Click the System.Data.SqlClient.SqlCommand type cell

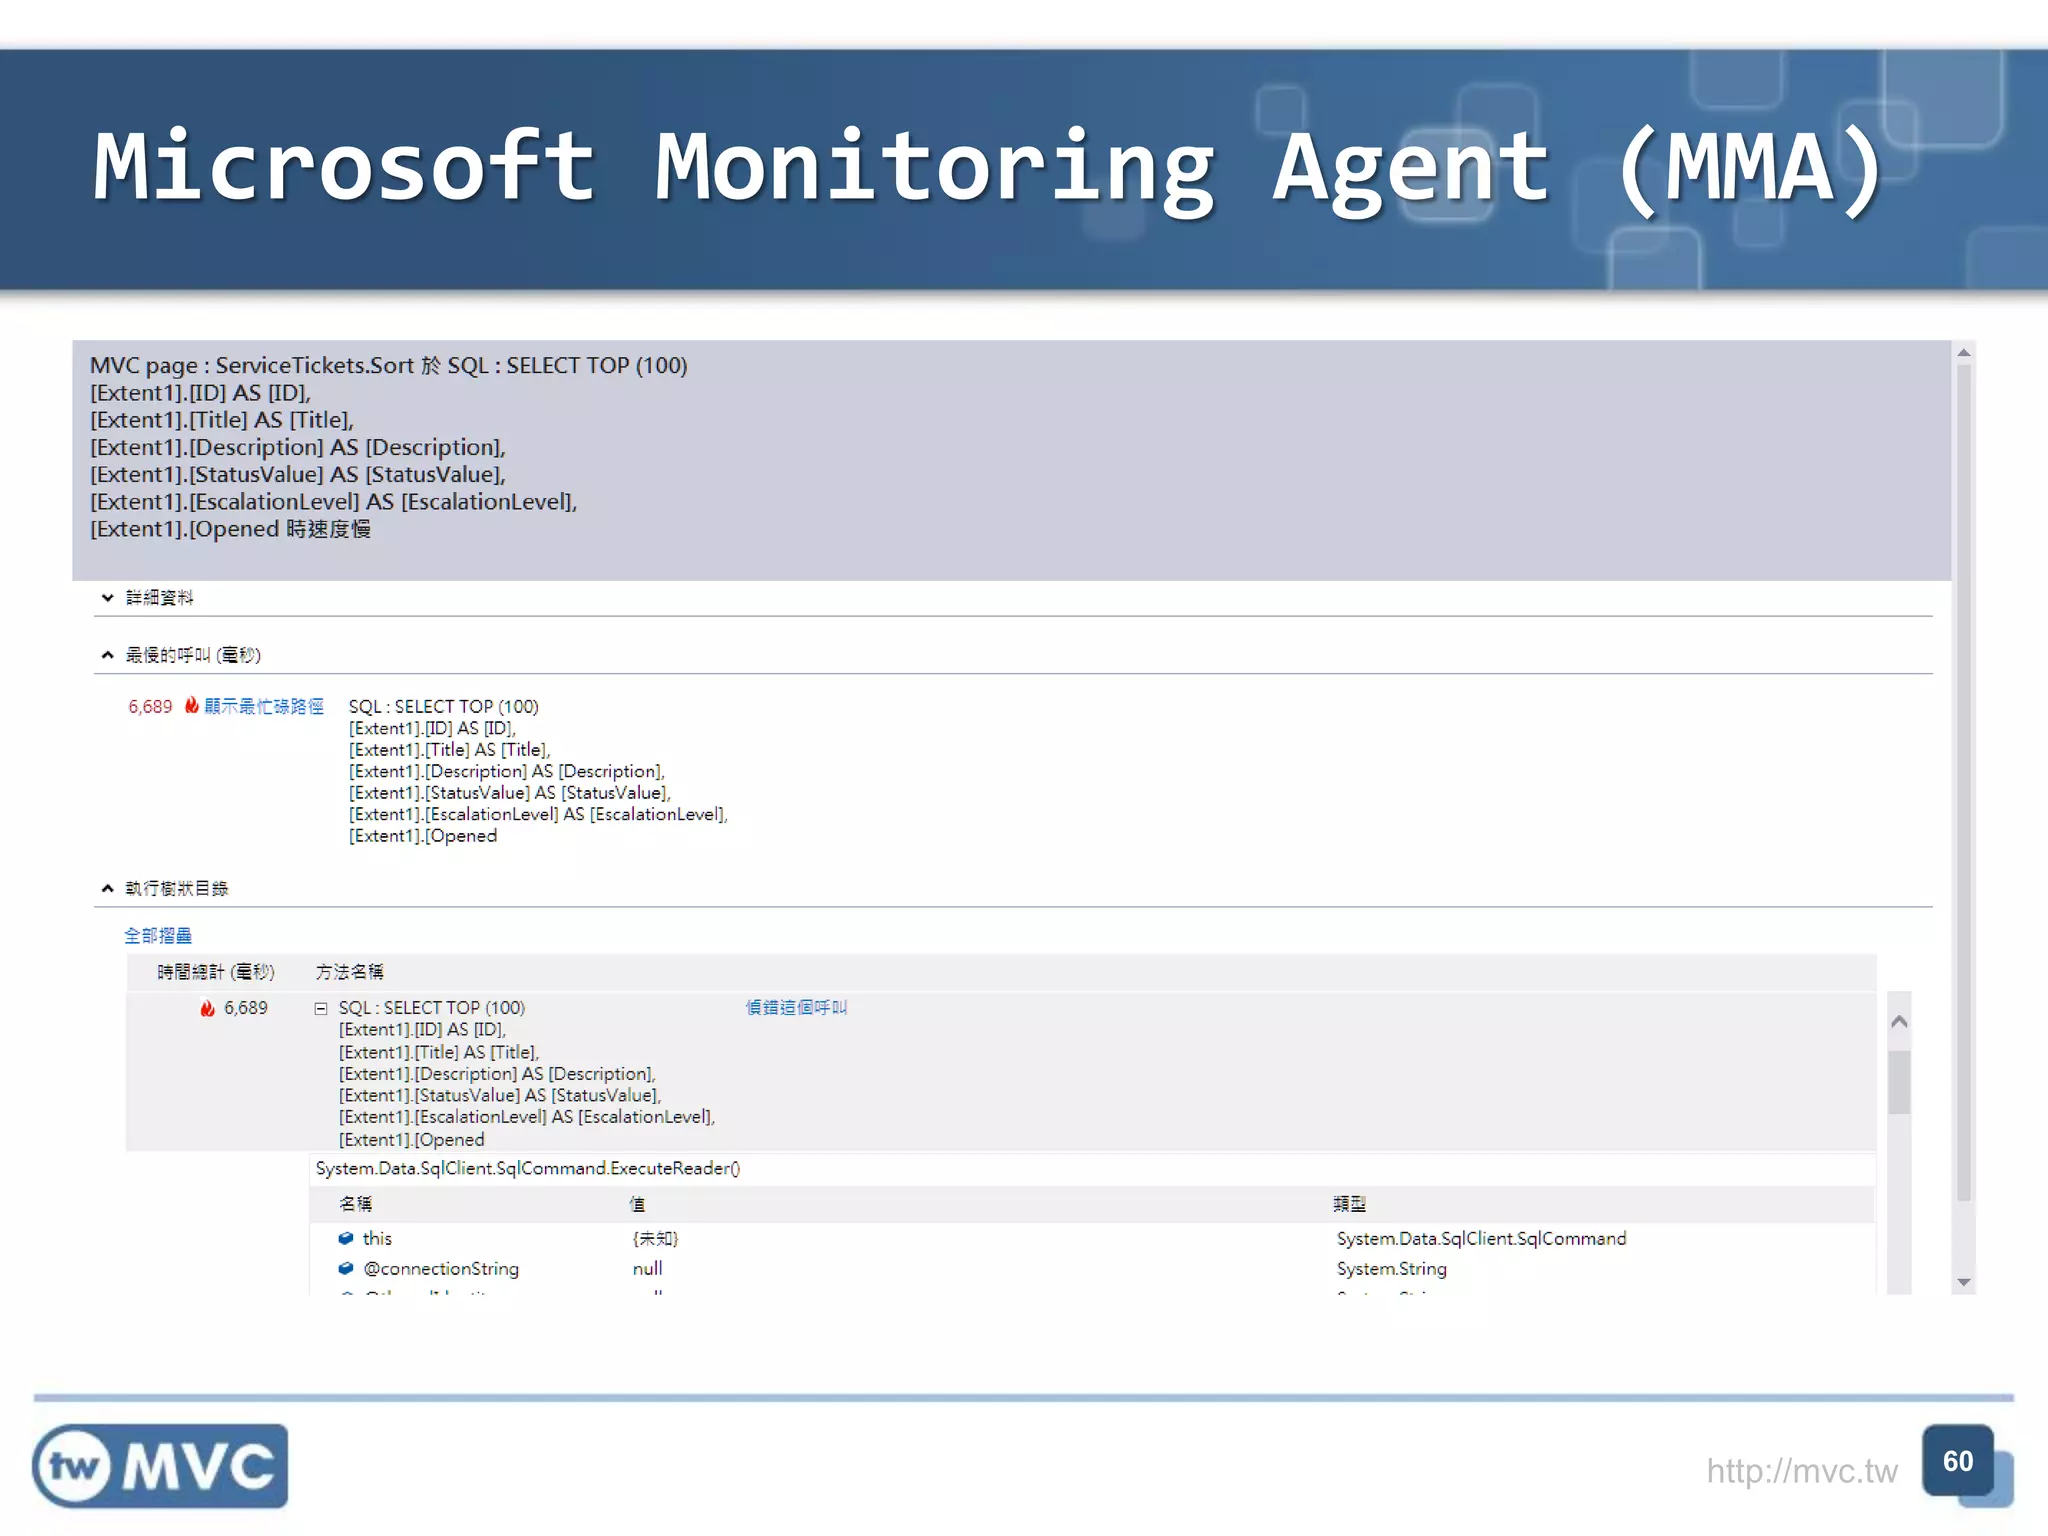point(1481,1238)
